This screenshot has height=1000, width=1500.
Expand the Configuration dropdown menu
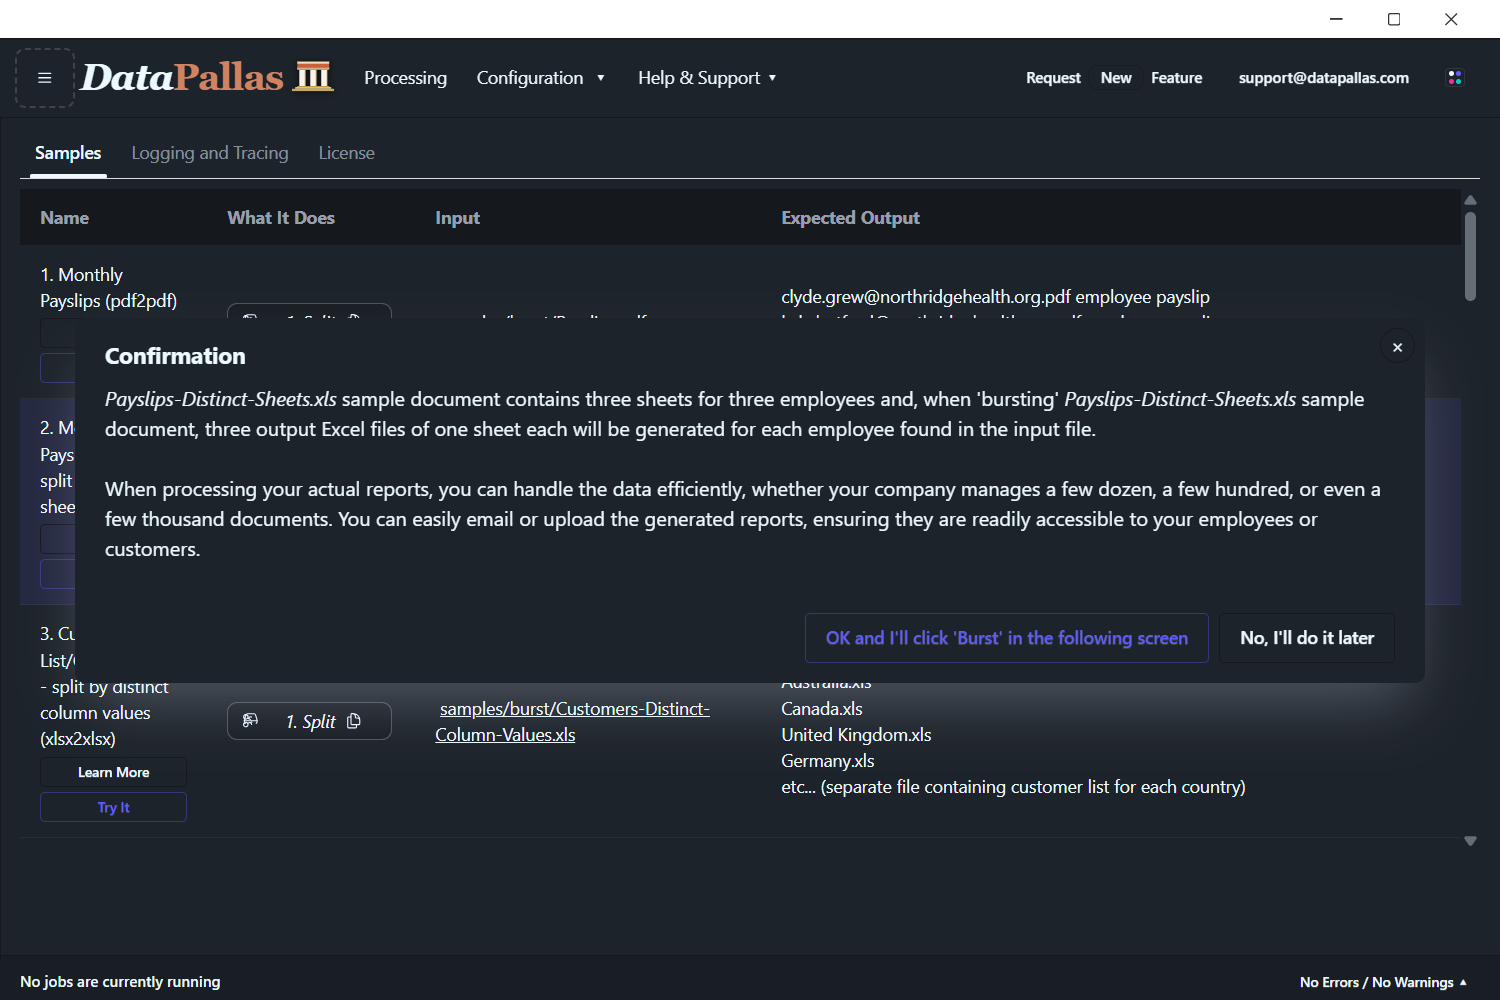coord(541,78)
